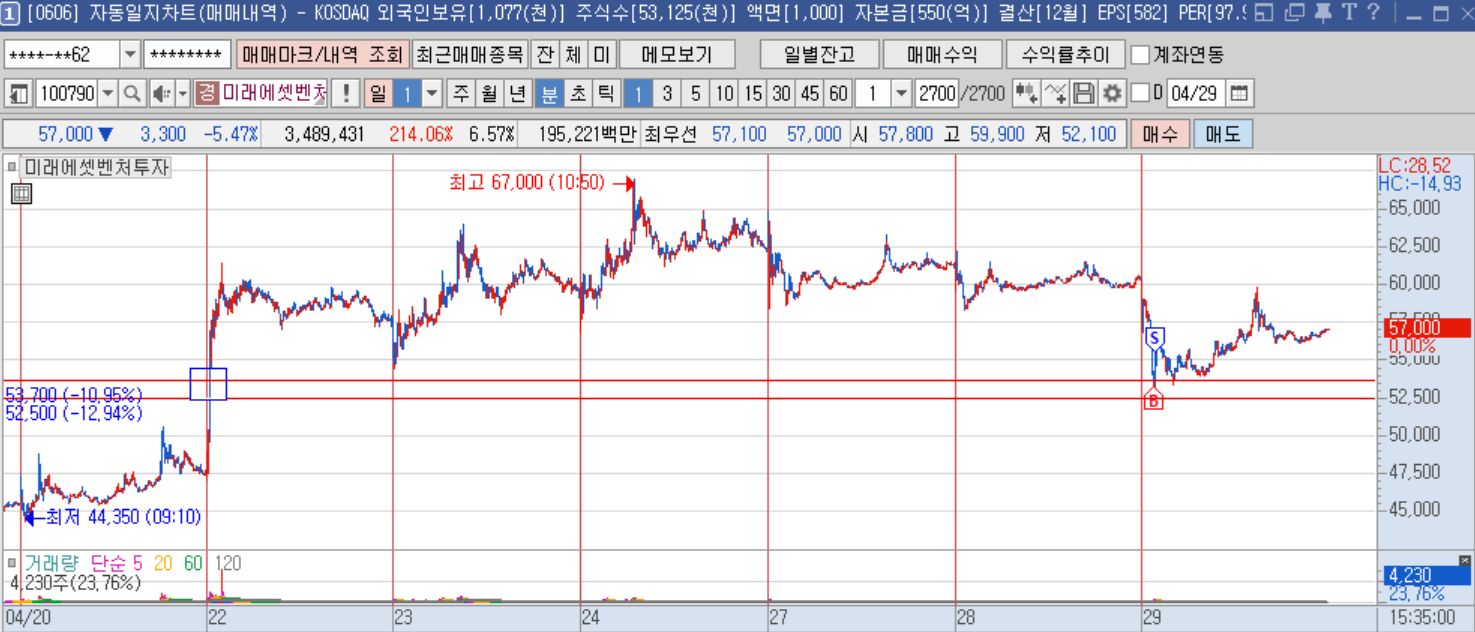Toggle the 미 button
This screenshot has width=1475, height=632.
click(601, 54)
